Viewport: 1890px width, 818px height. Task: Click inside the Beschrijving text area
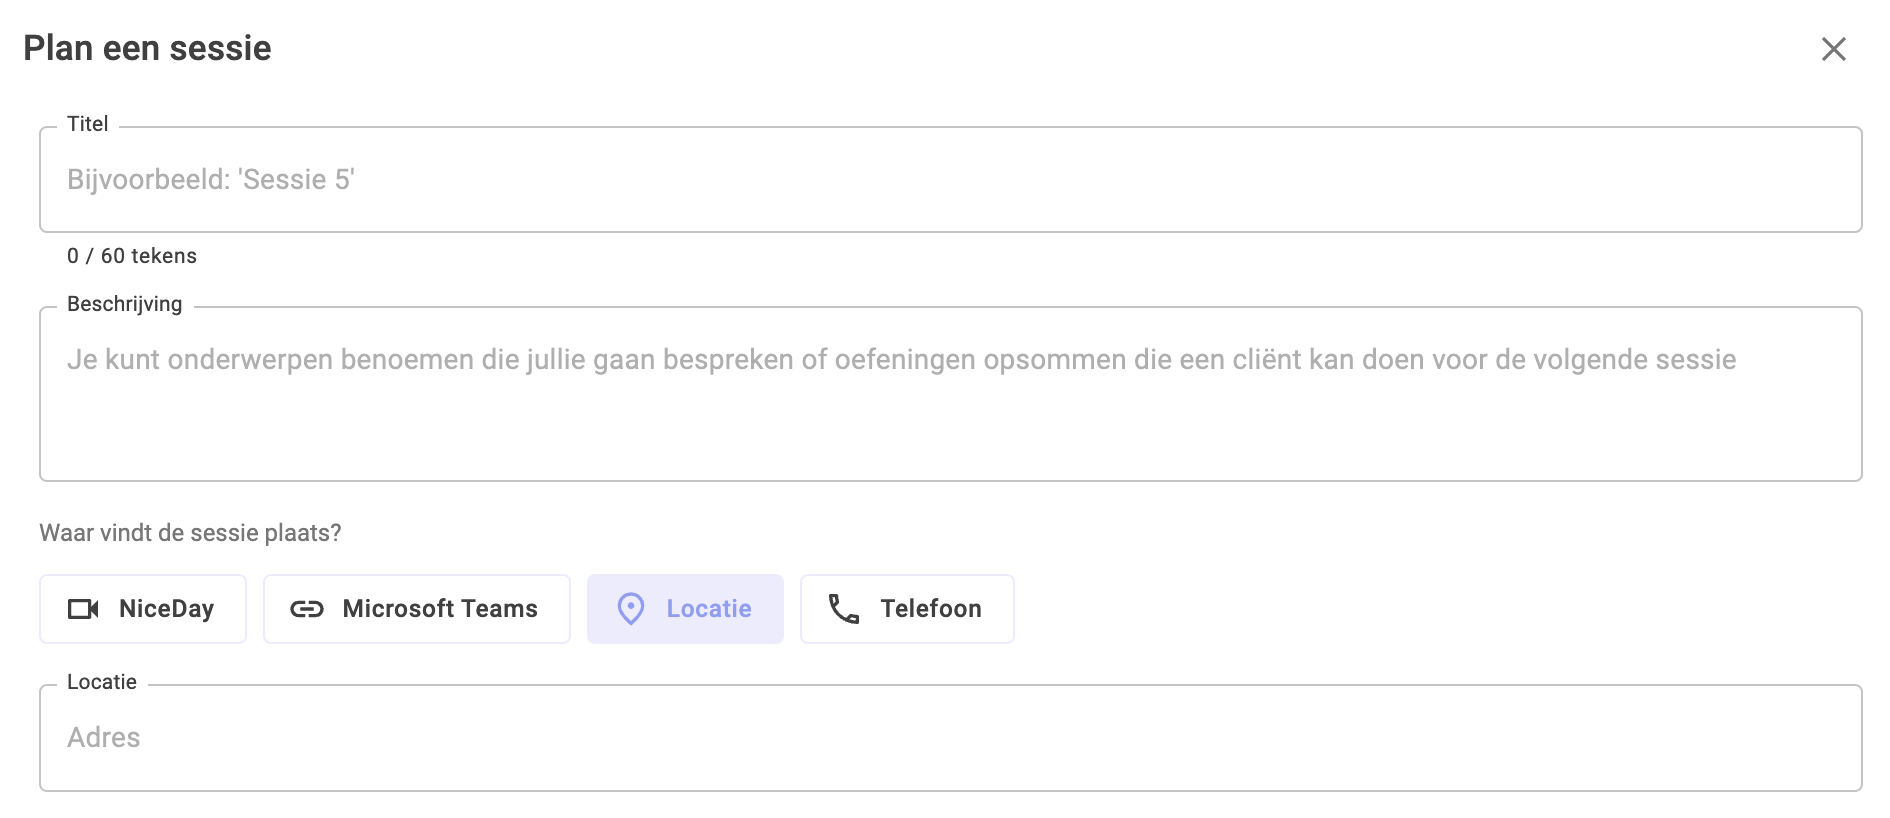pyautogui.click(x=950, y=394)
